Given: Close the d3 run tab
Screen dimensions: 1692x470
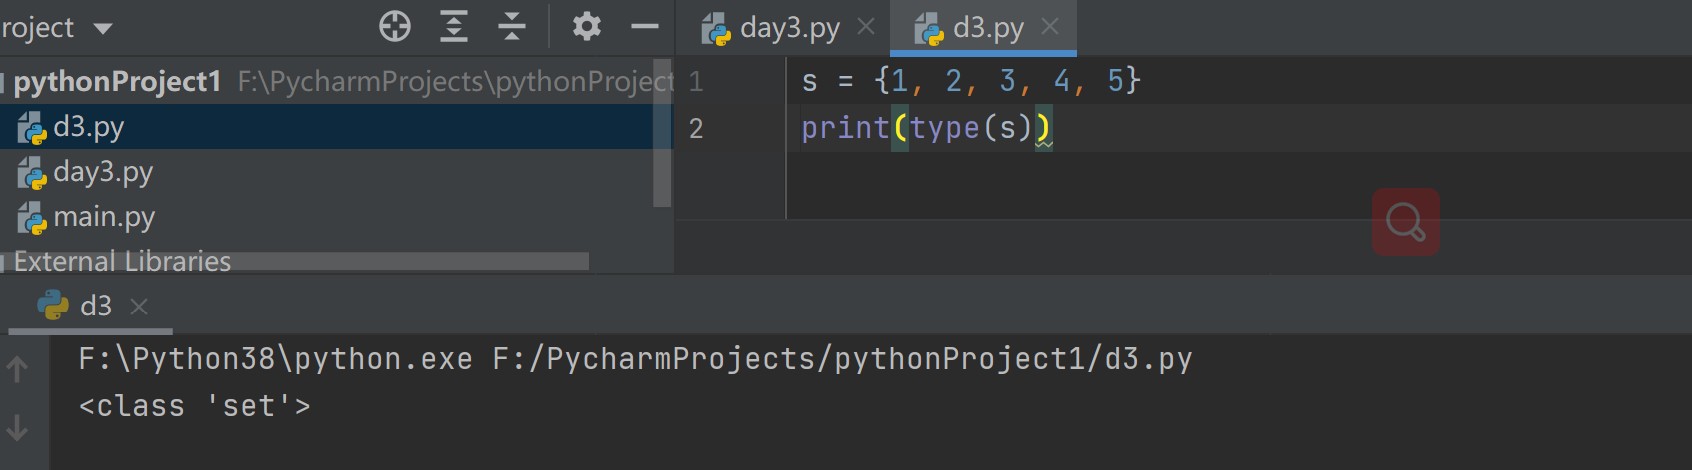Looking at the screenshot, I should pyautogui.click(x=139, y=306).
